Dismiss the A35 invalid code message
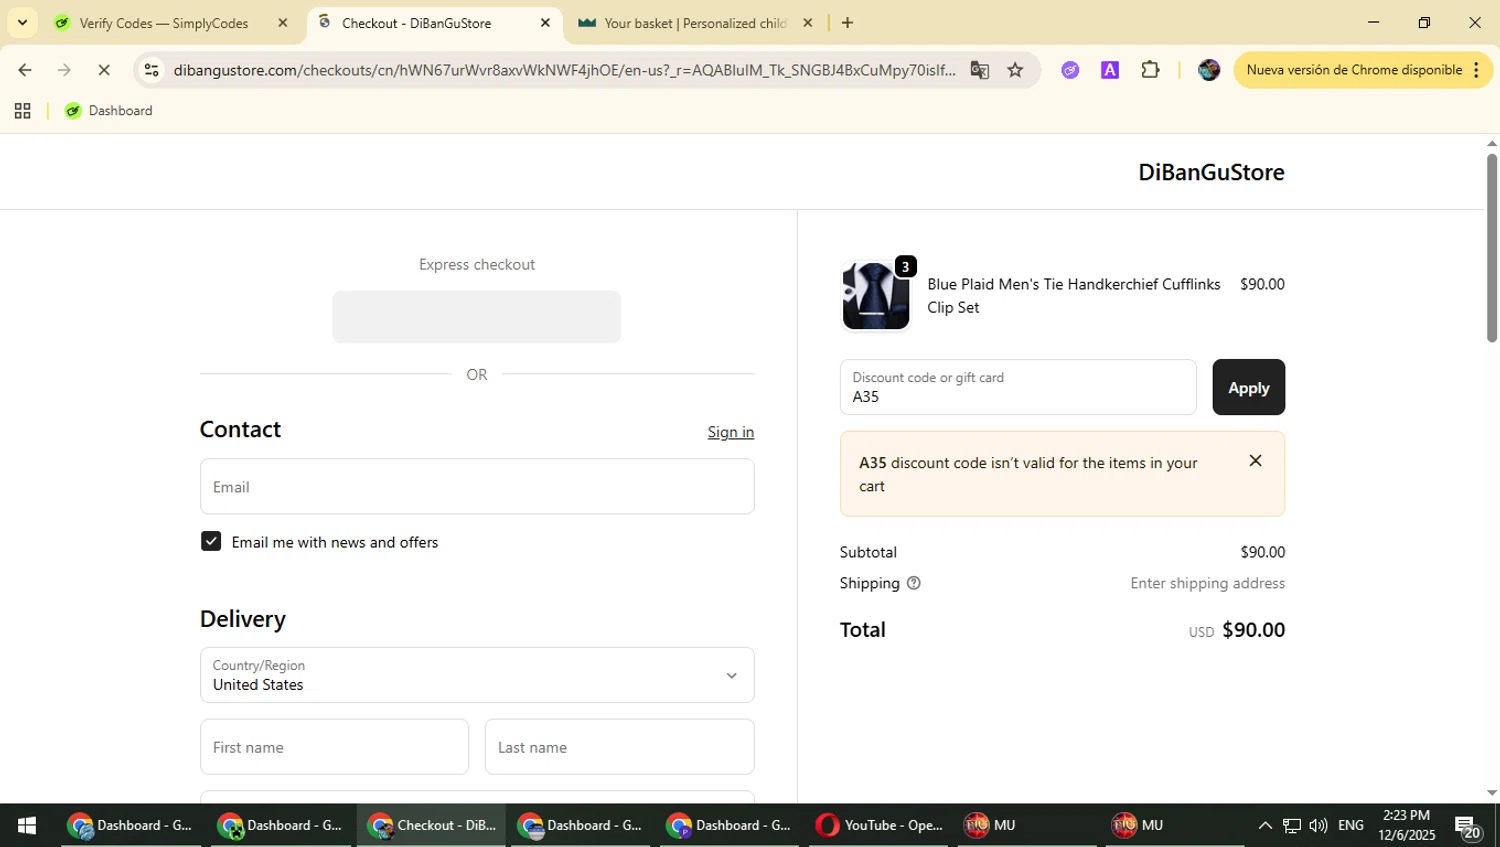Viewport: 1500px width, 847px height. [1255, 461]
